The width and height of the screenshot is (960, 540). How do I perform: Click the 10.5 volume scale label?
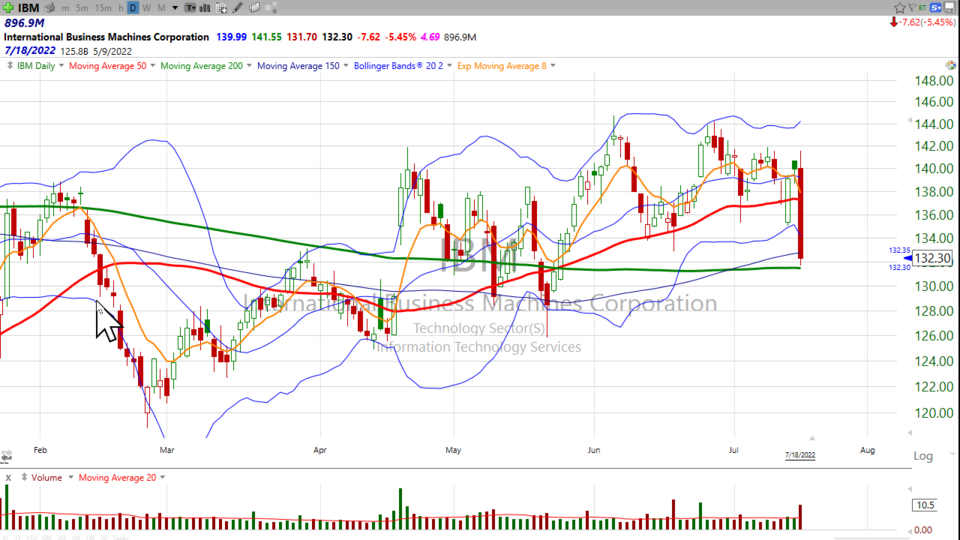[925, 505]
